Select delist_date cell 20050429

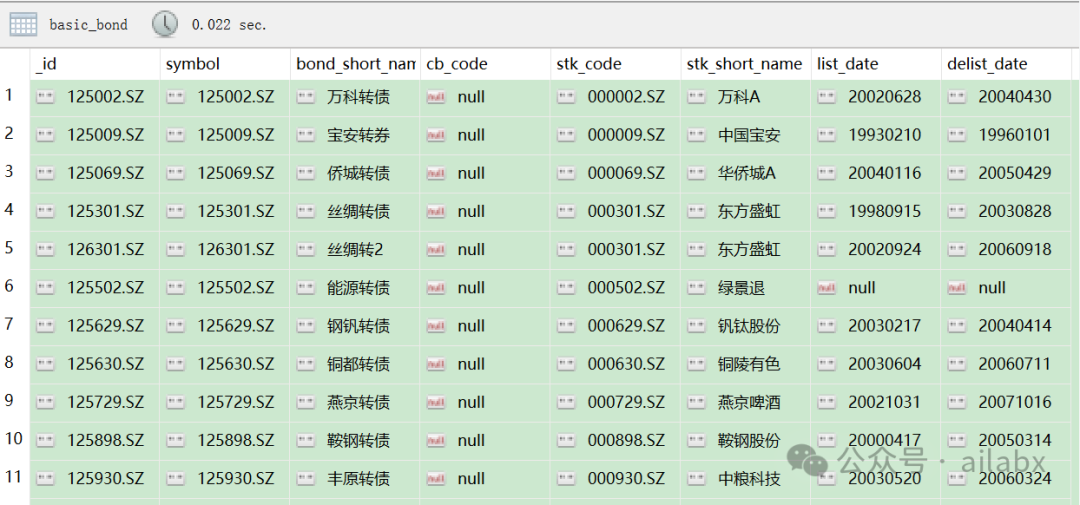tap(1006, 173)
